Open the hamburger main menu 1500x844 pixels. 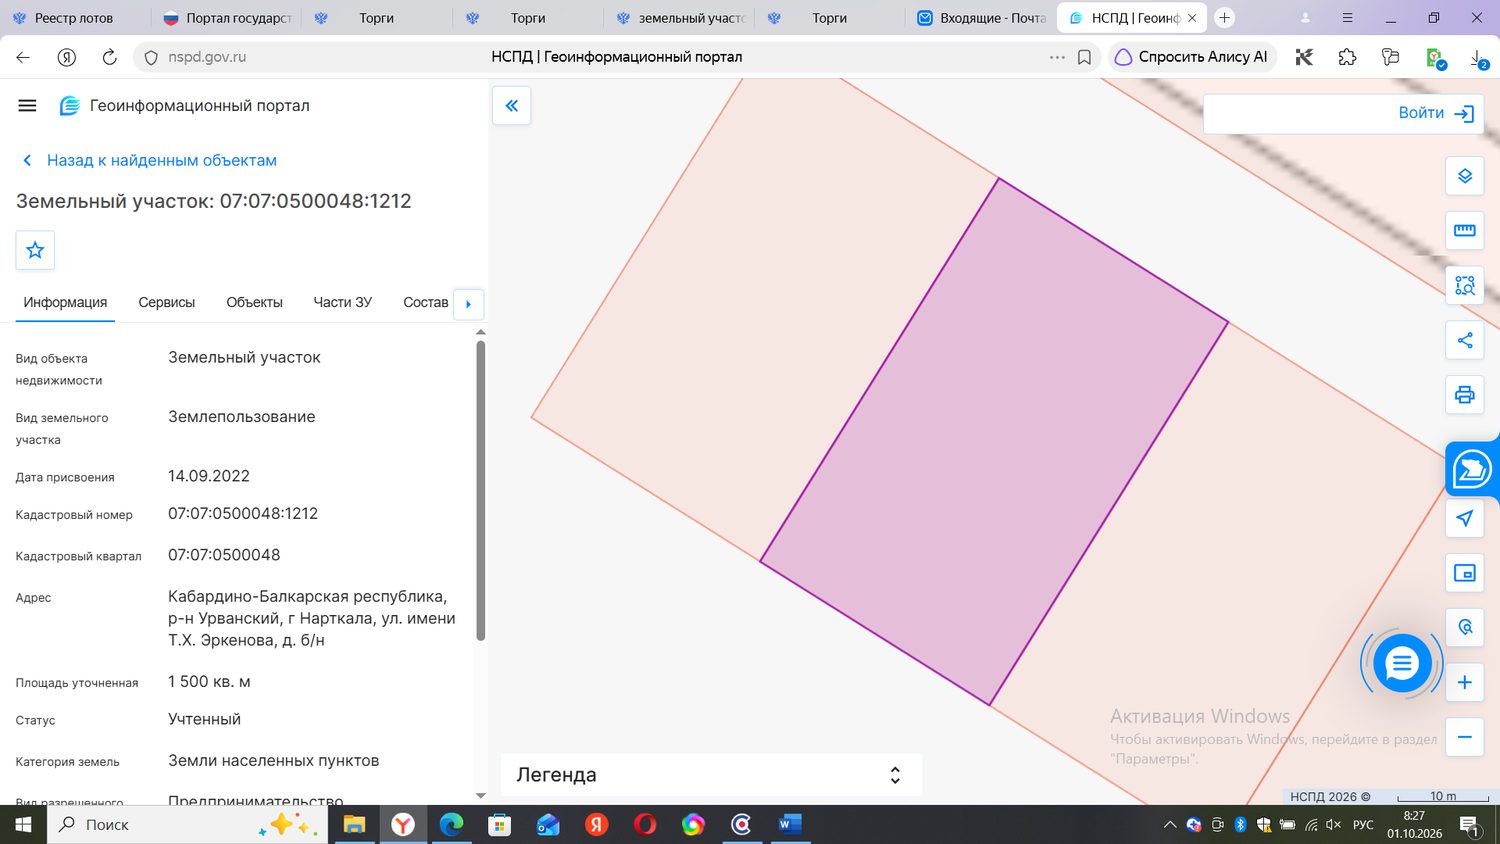pyautogui.click(x=27, y=105)
